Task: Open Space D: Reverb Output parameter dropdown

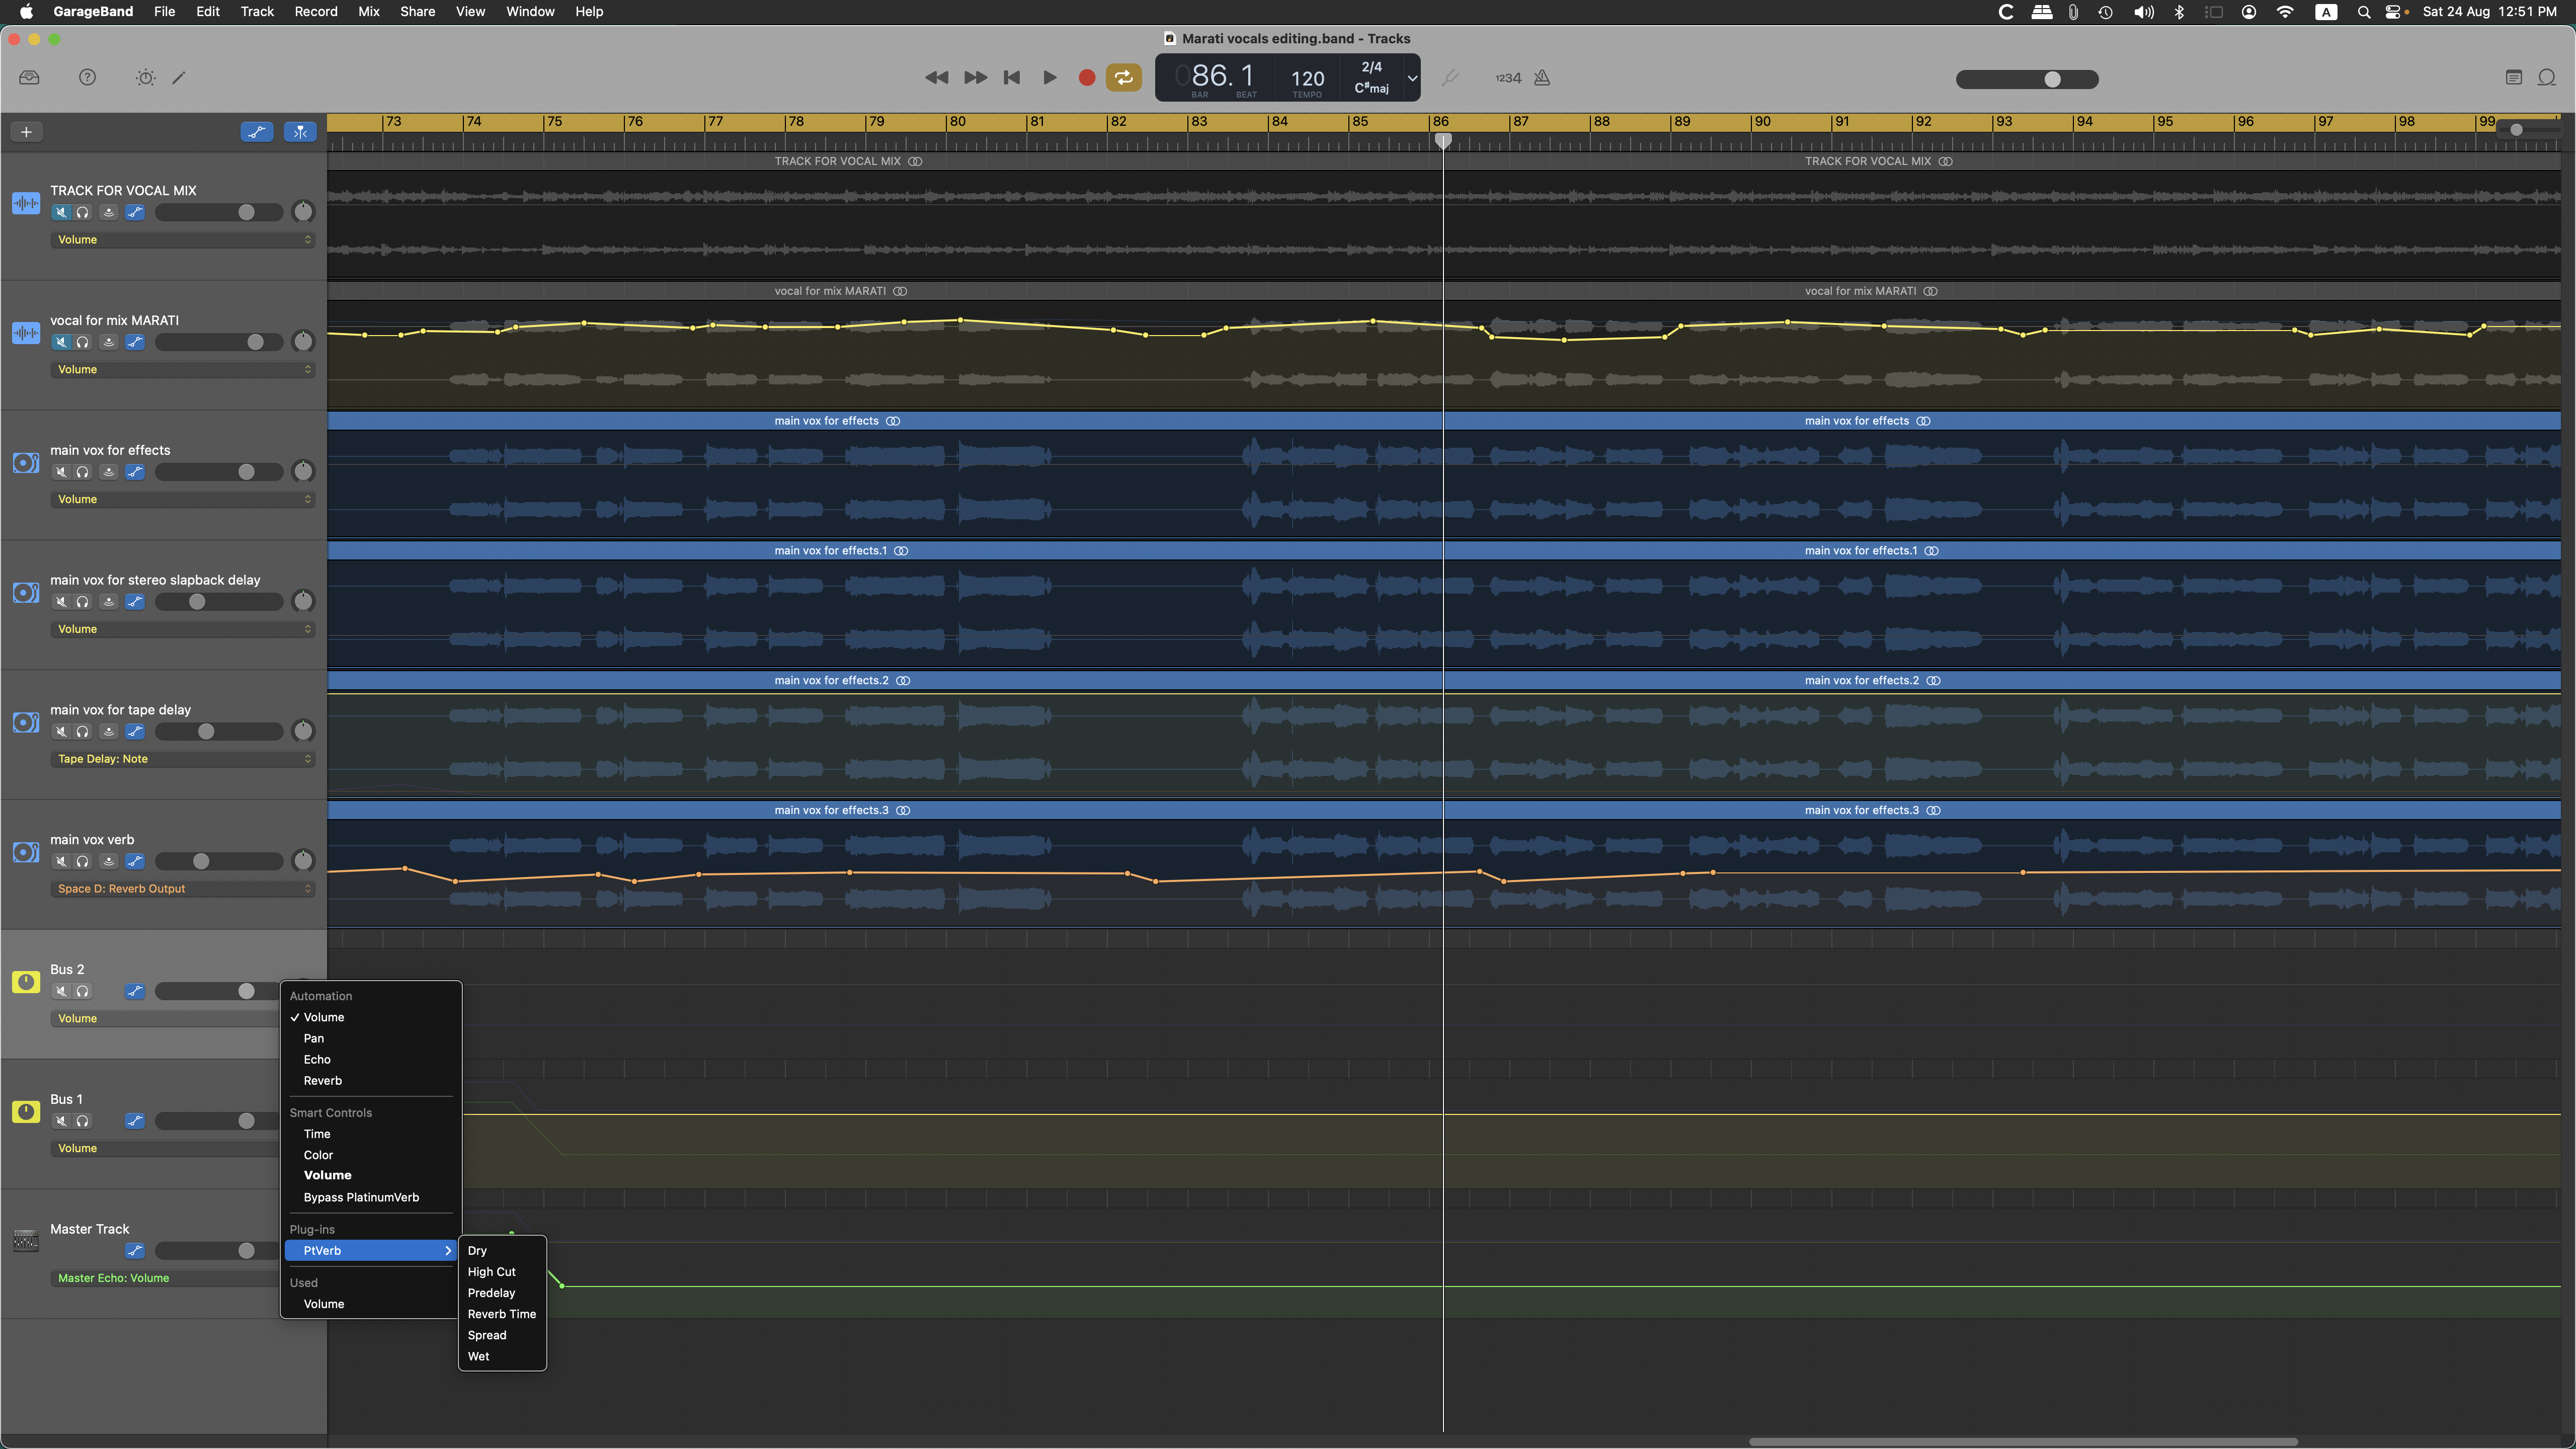Action: (182, 889)
